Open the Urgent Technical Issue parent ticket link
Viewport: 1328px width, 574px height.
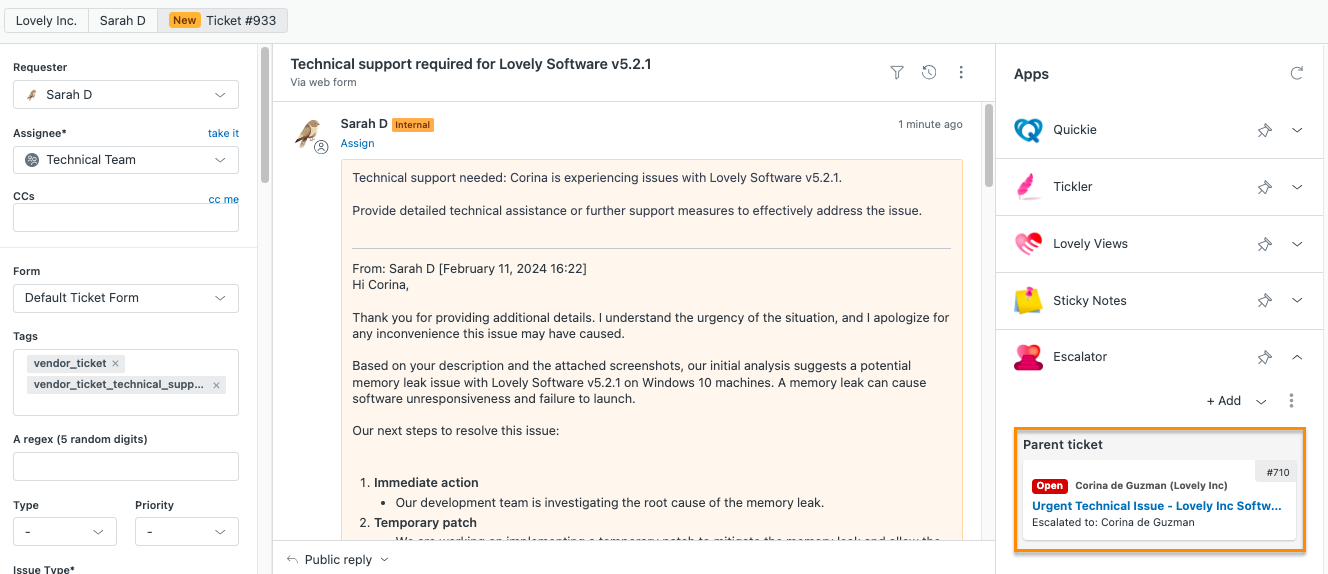tap(1157, 506)
